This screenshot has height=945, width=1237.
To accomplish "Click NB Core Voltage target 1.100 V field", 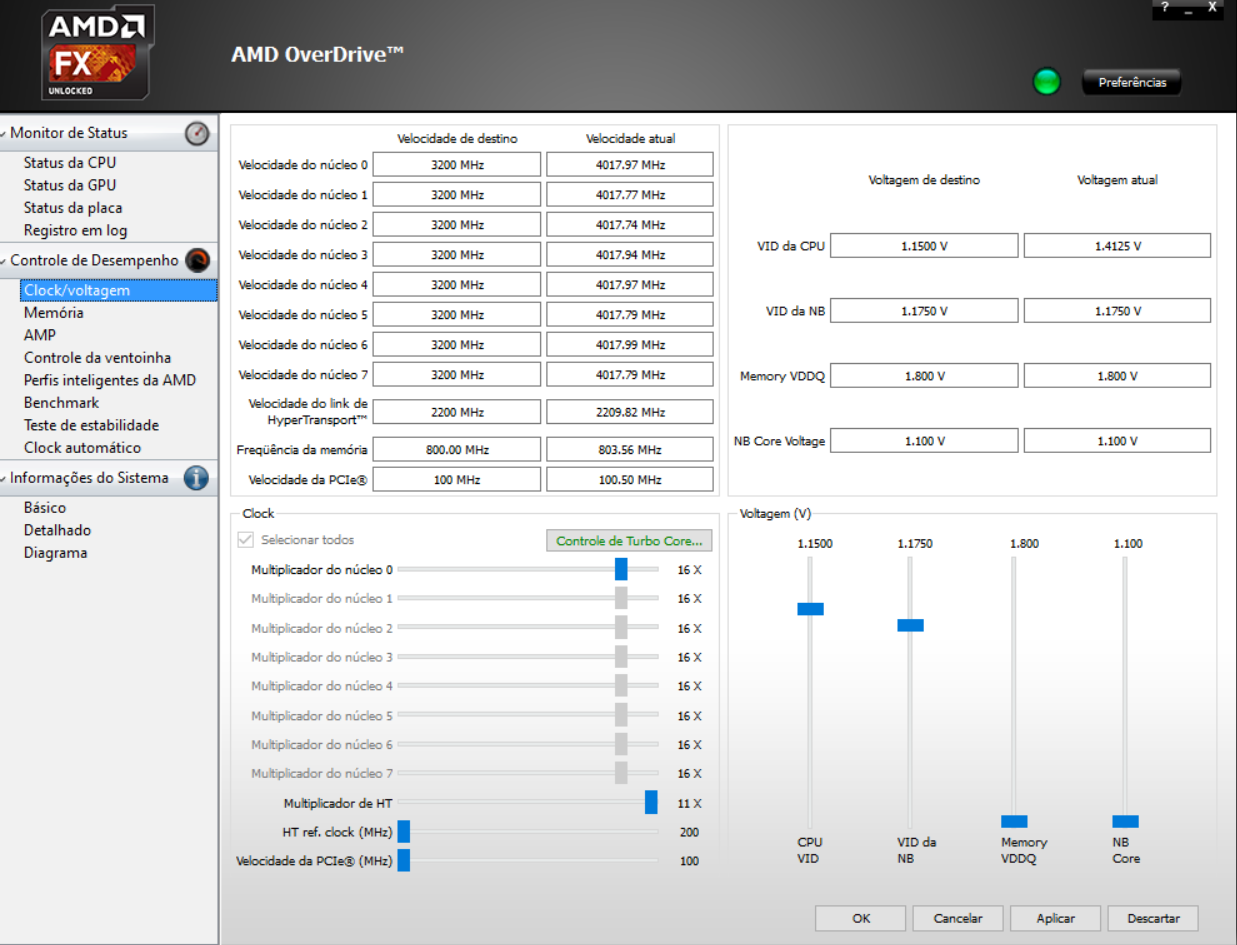I will pos(924,441).
